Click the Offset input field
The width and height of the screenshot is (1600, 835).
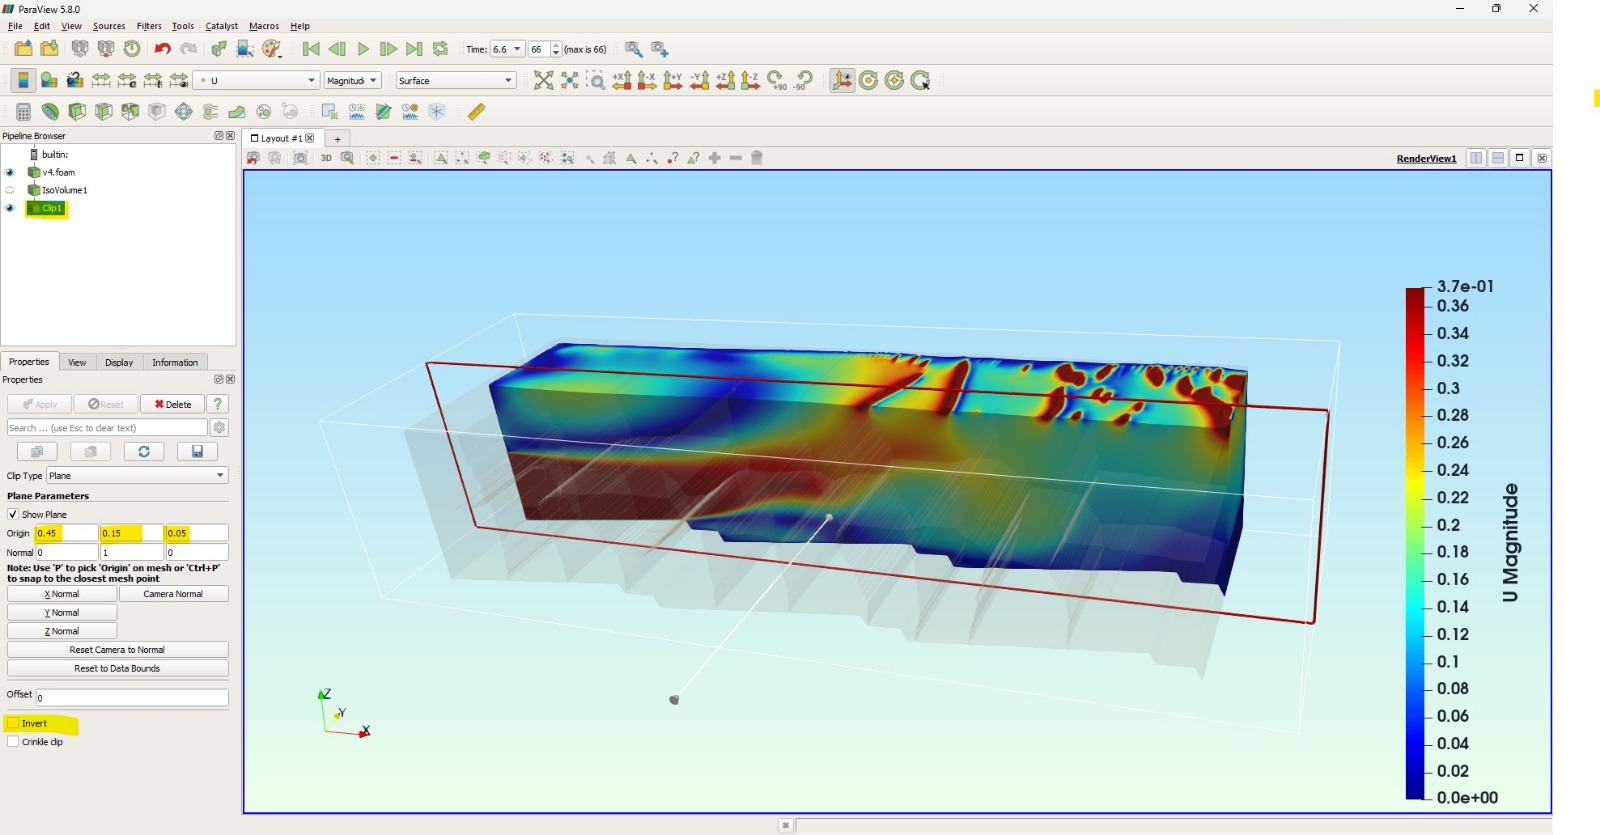(132, 698)
